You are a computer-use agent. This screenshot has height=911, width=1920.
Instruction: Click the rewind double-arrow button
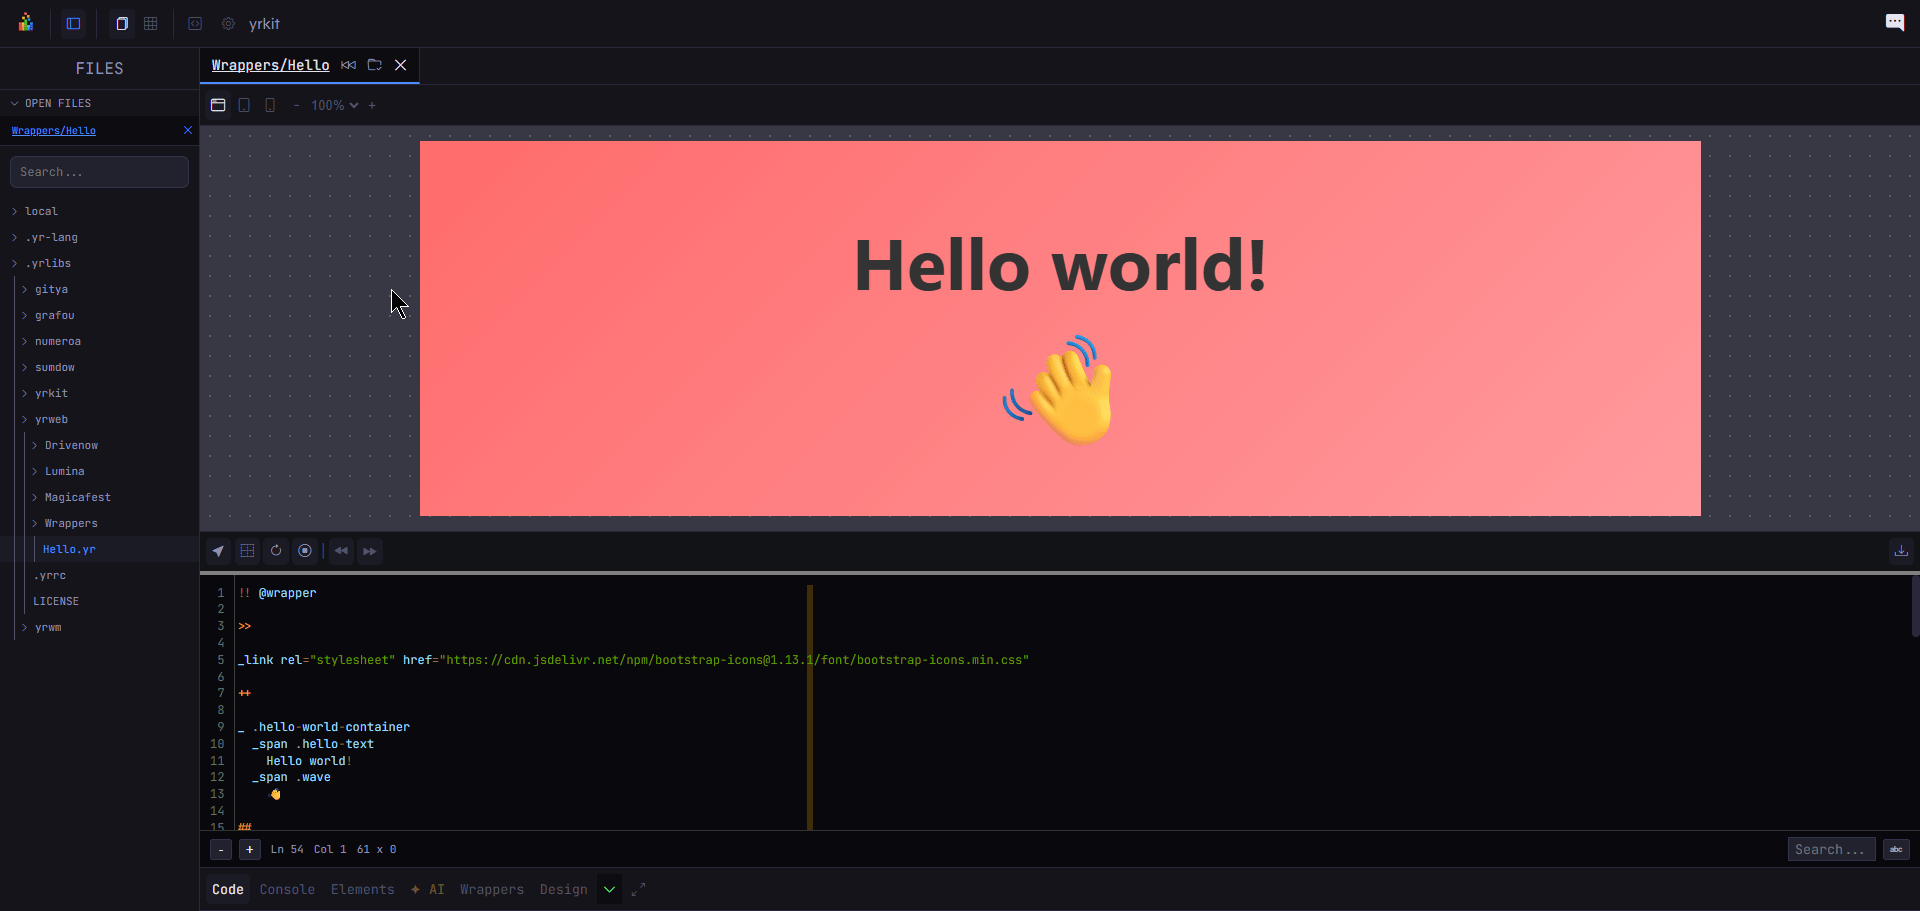pyautogui.click(x=342, y=551)
